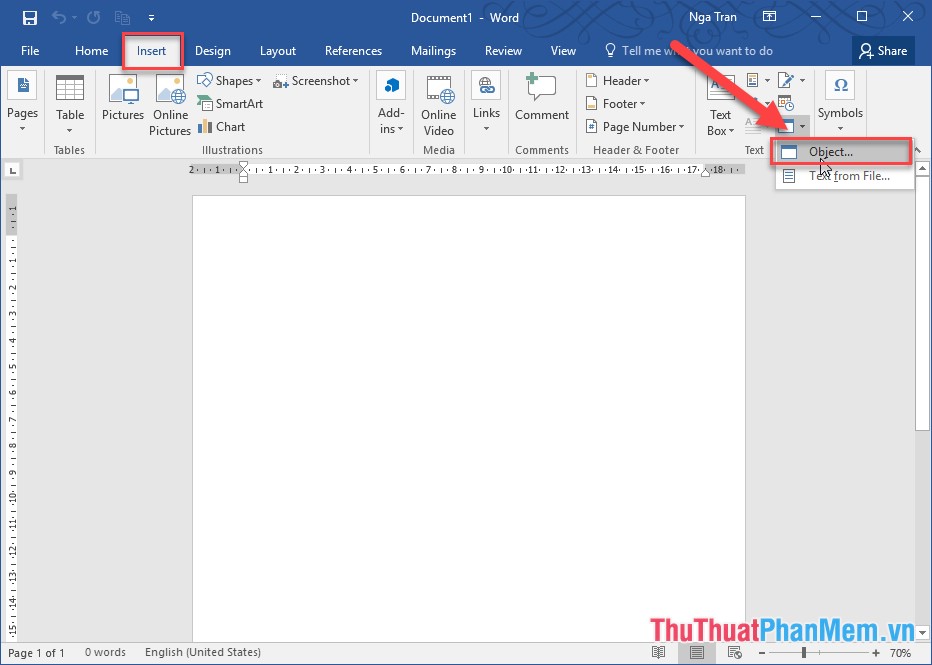The width and height of the screenshot is (932, 665).
Task: Click the 70% zoom level
Action: point(900,653)
